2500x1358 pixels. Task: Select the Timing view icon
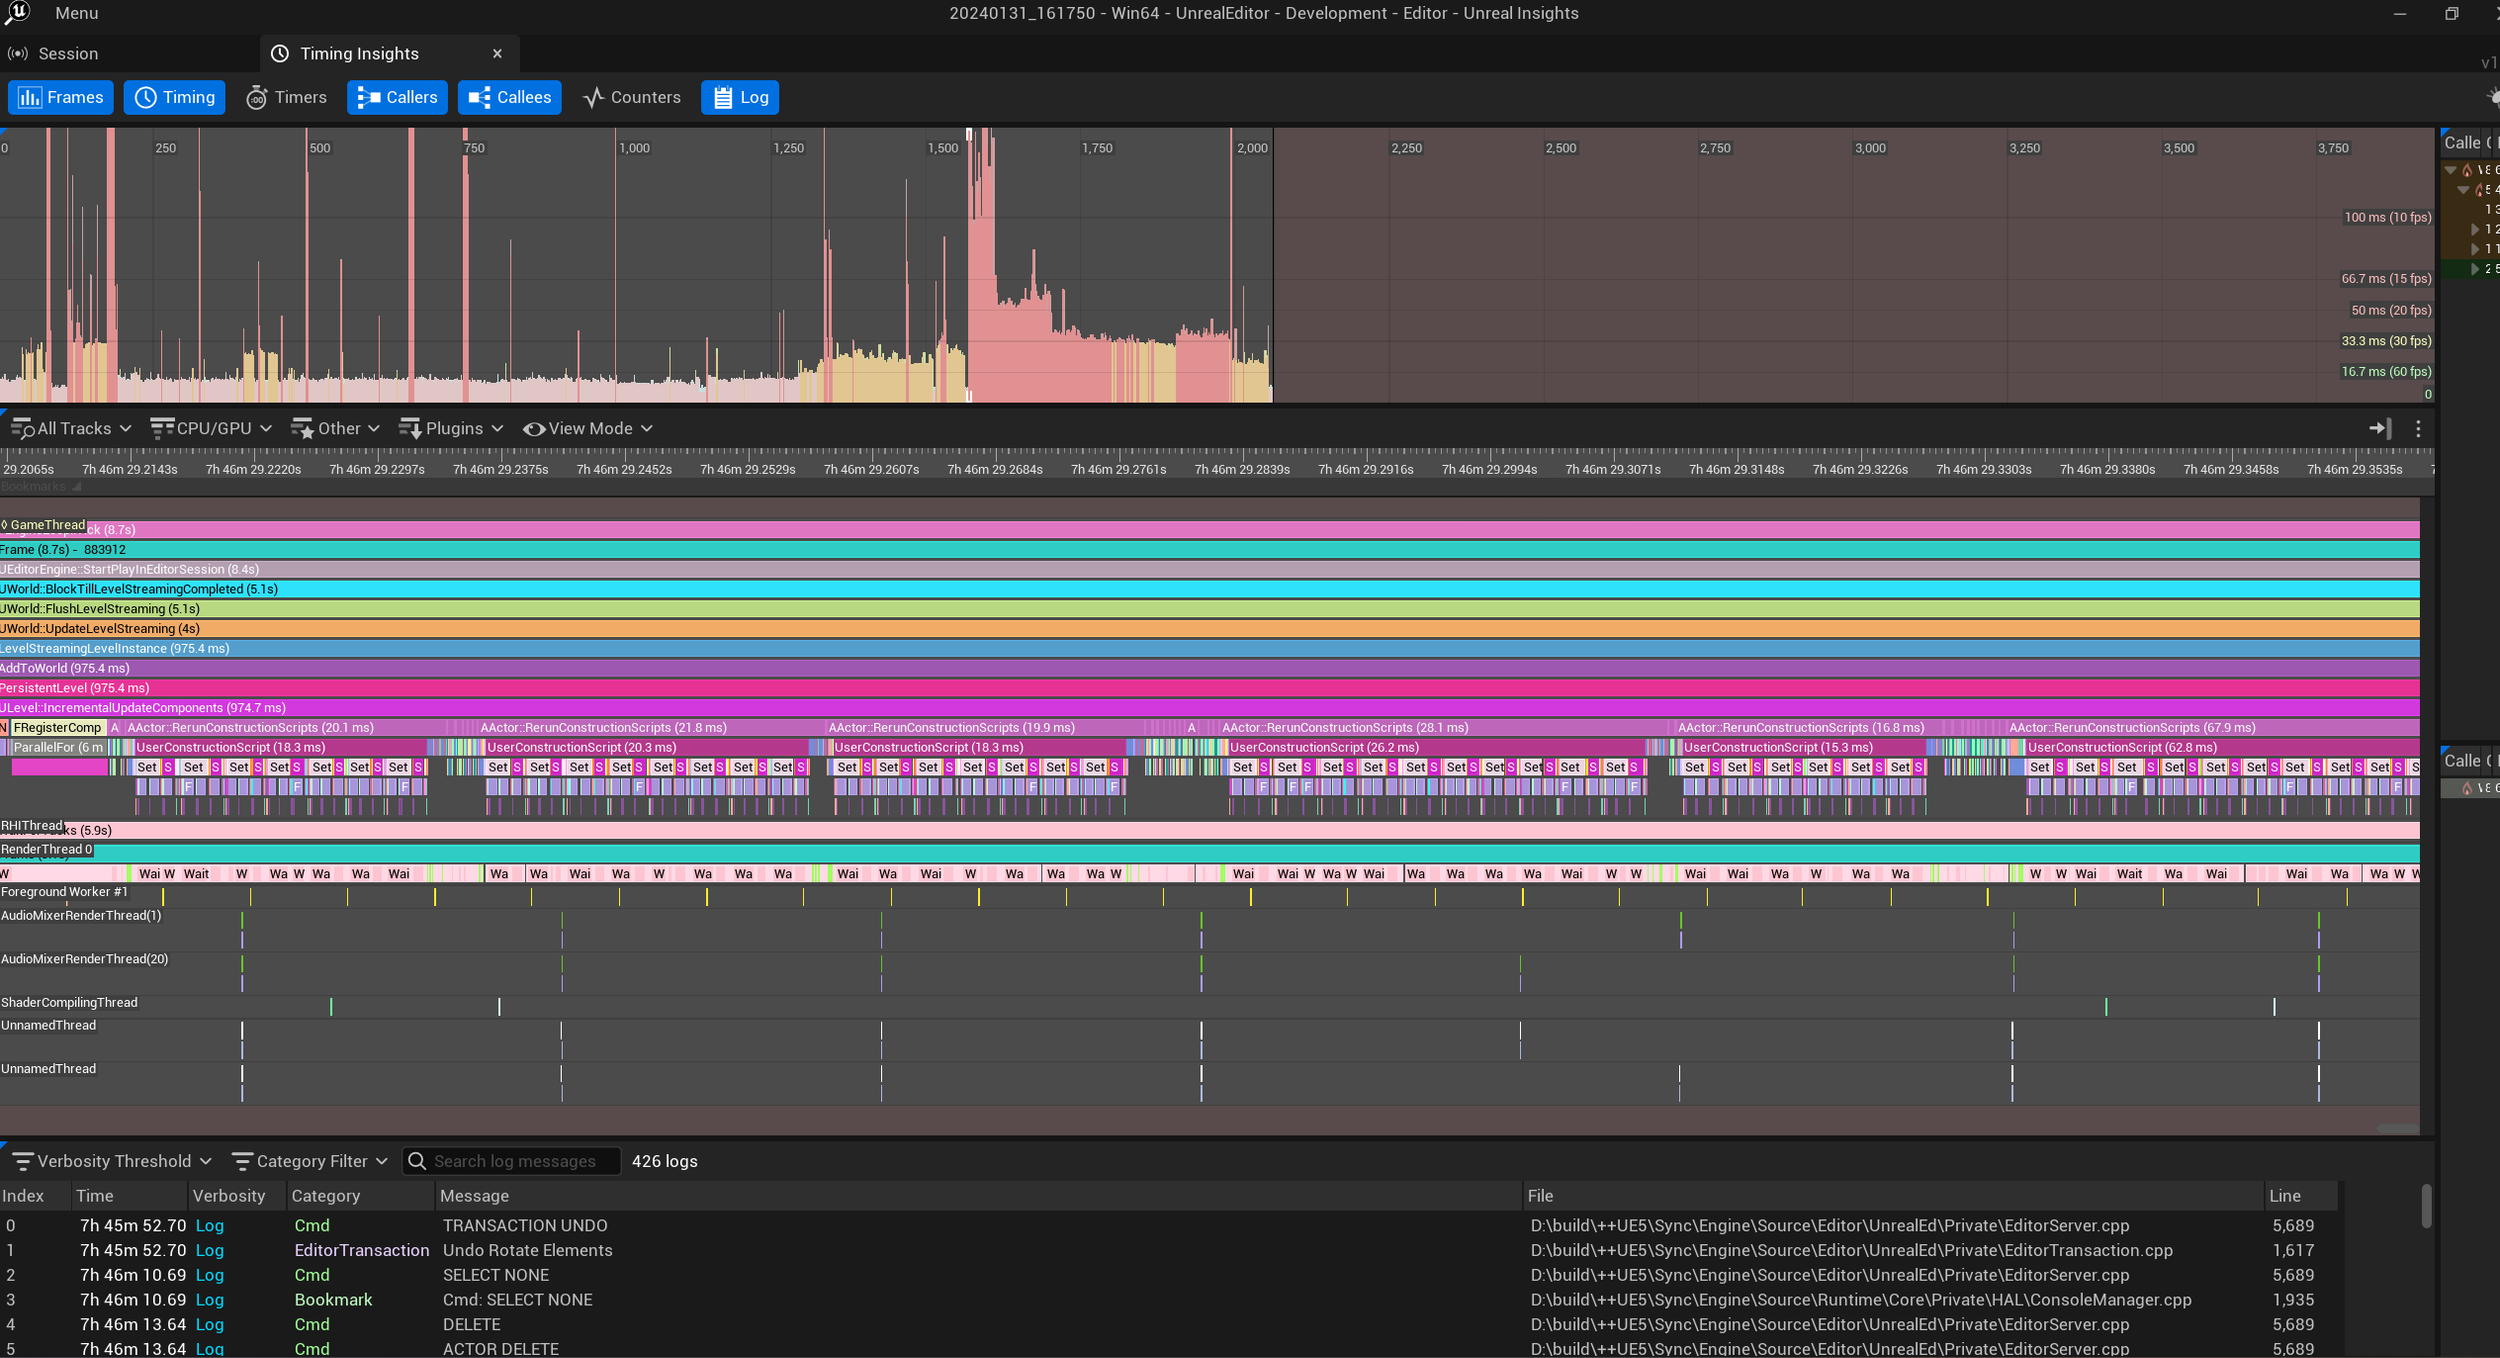[x=175, y=97]
